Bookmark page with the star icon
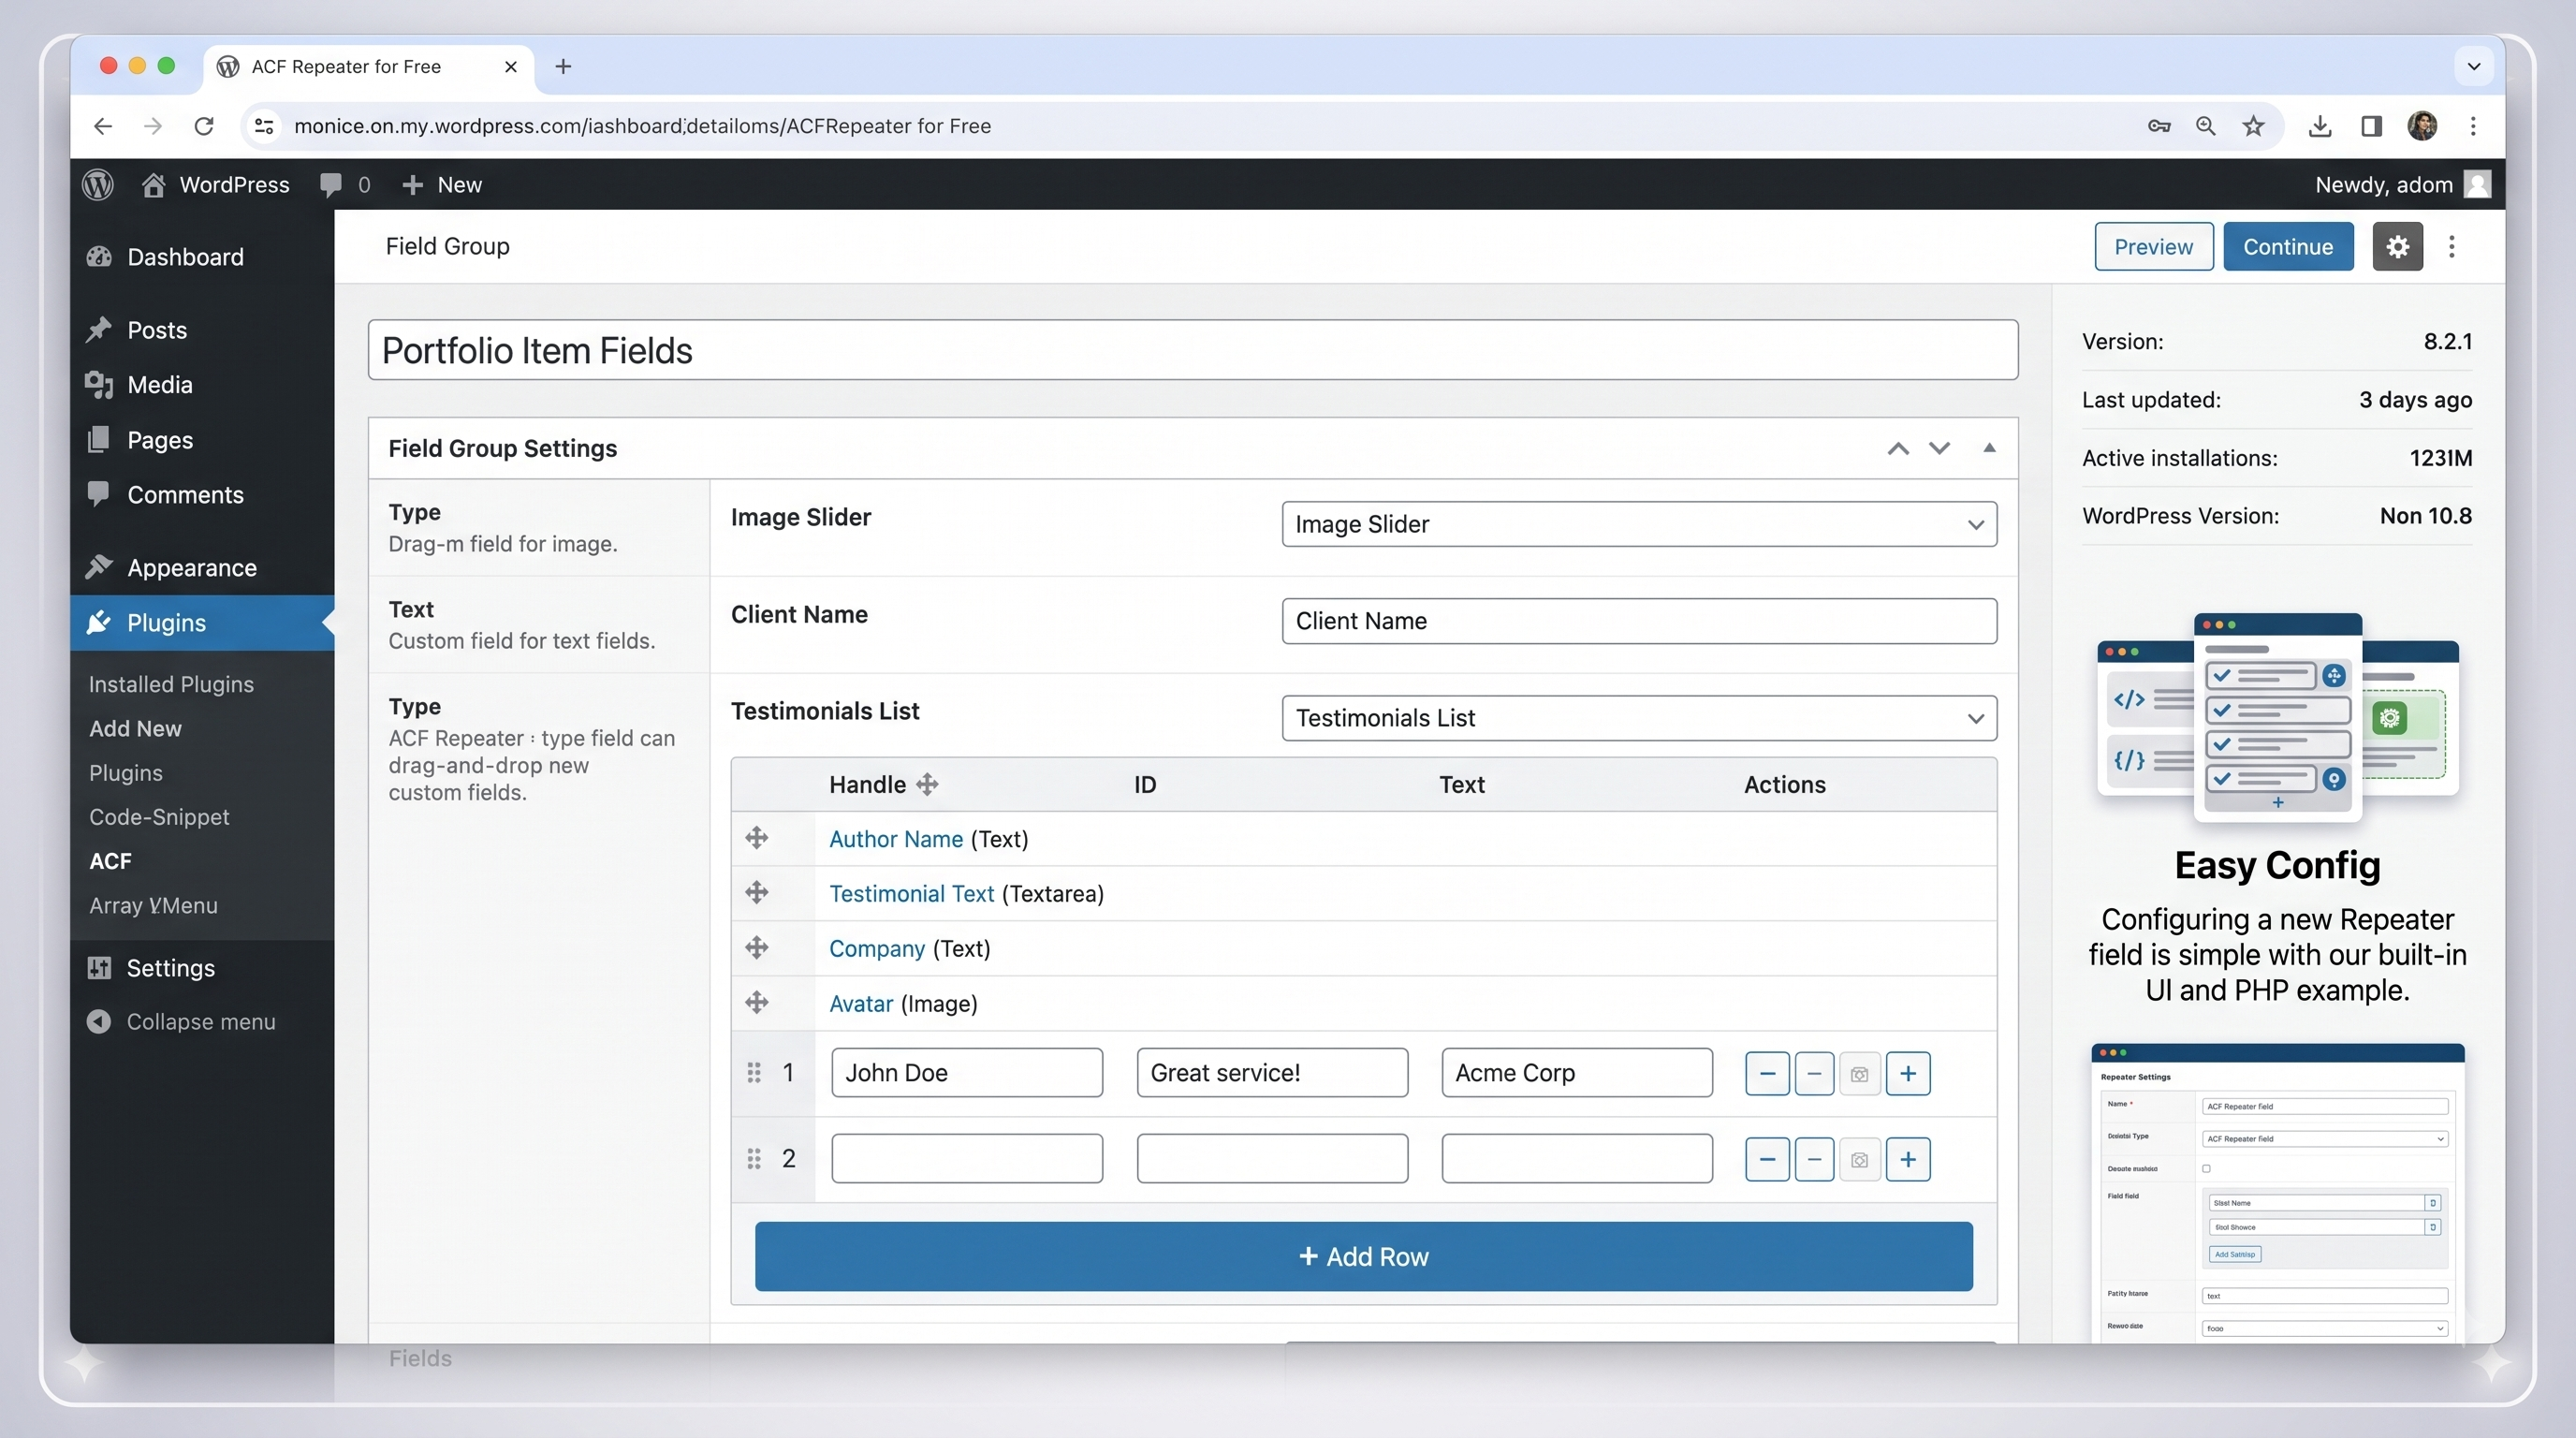 [x=2253, y=126]
